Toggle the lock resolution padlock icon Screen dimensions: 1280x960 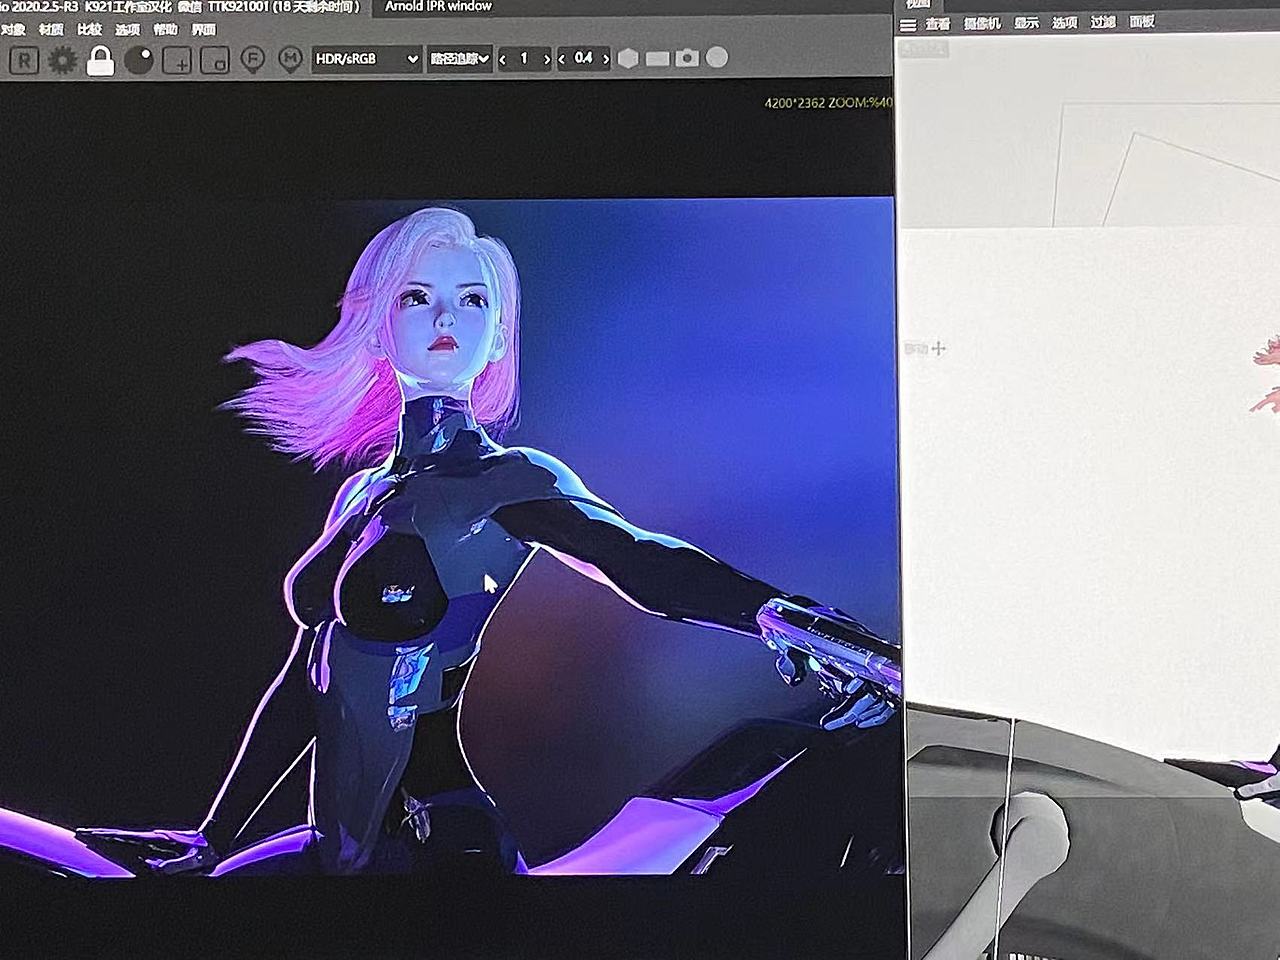coord(100,60)
